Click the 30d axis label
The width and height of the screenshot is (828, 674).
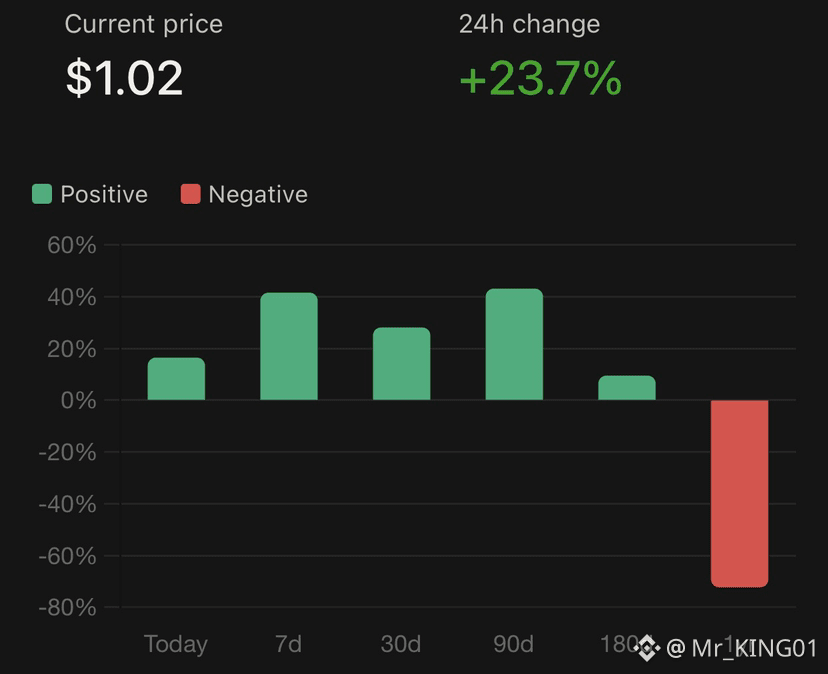pyautogui.click(x=401, y=644)
